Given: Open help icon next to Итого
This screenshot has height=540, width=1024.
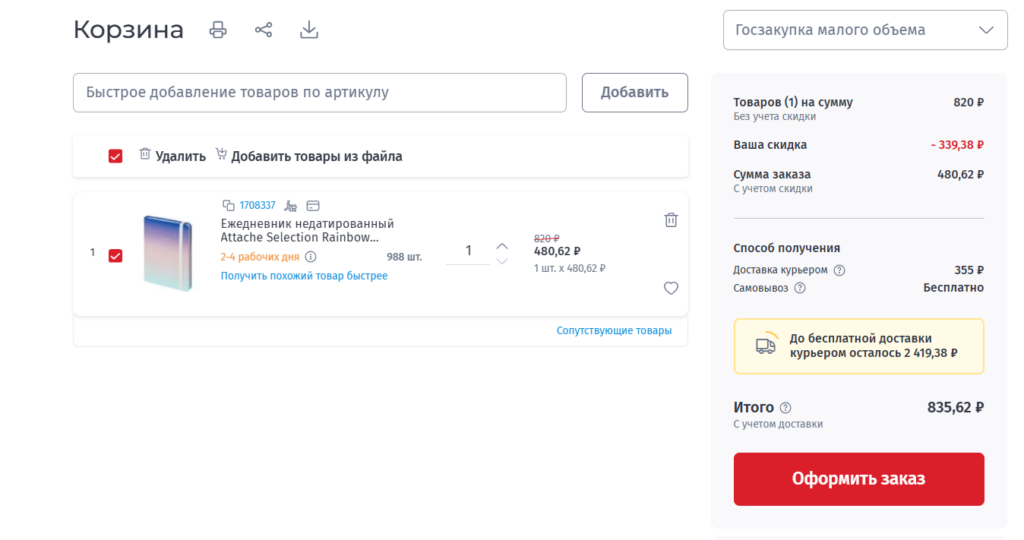Looking at the screenshot, I should [x=786, y=408].
